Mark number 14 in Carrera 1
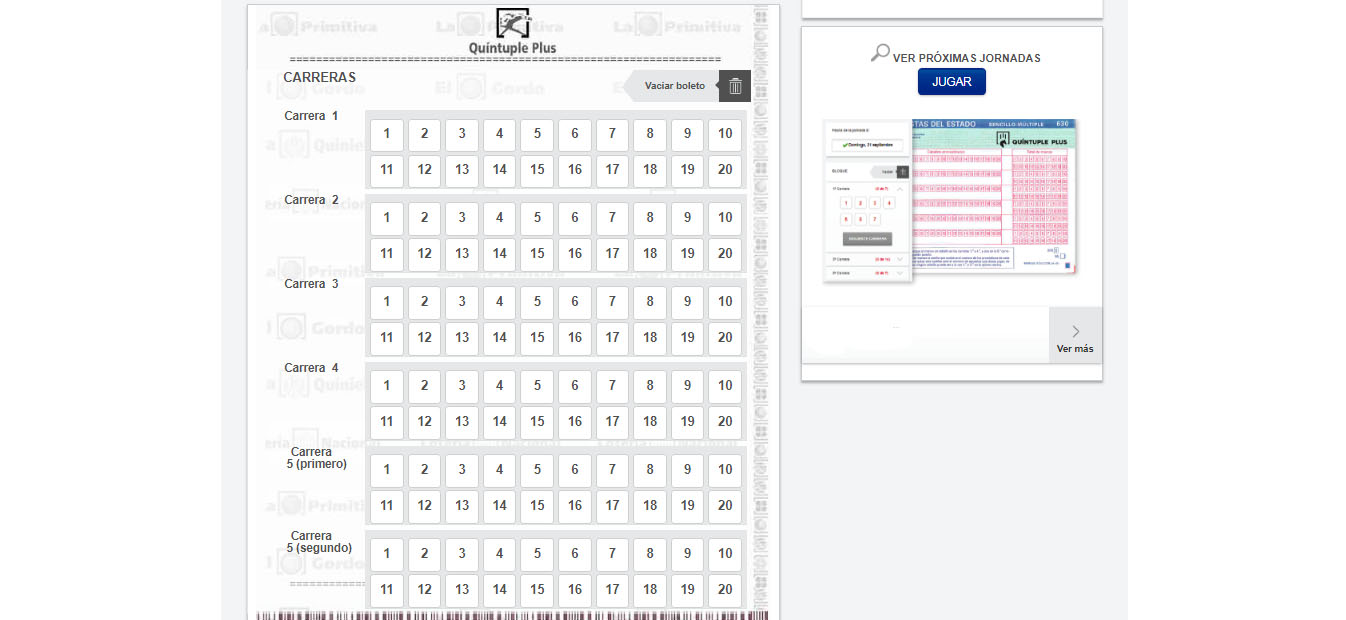This screenshot has width=1346, height=620. 500,171
